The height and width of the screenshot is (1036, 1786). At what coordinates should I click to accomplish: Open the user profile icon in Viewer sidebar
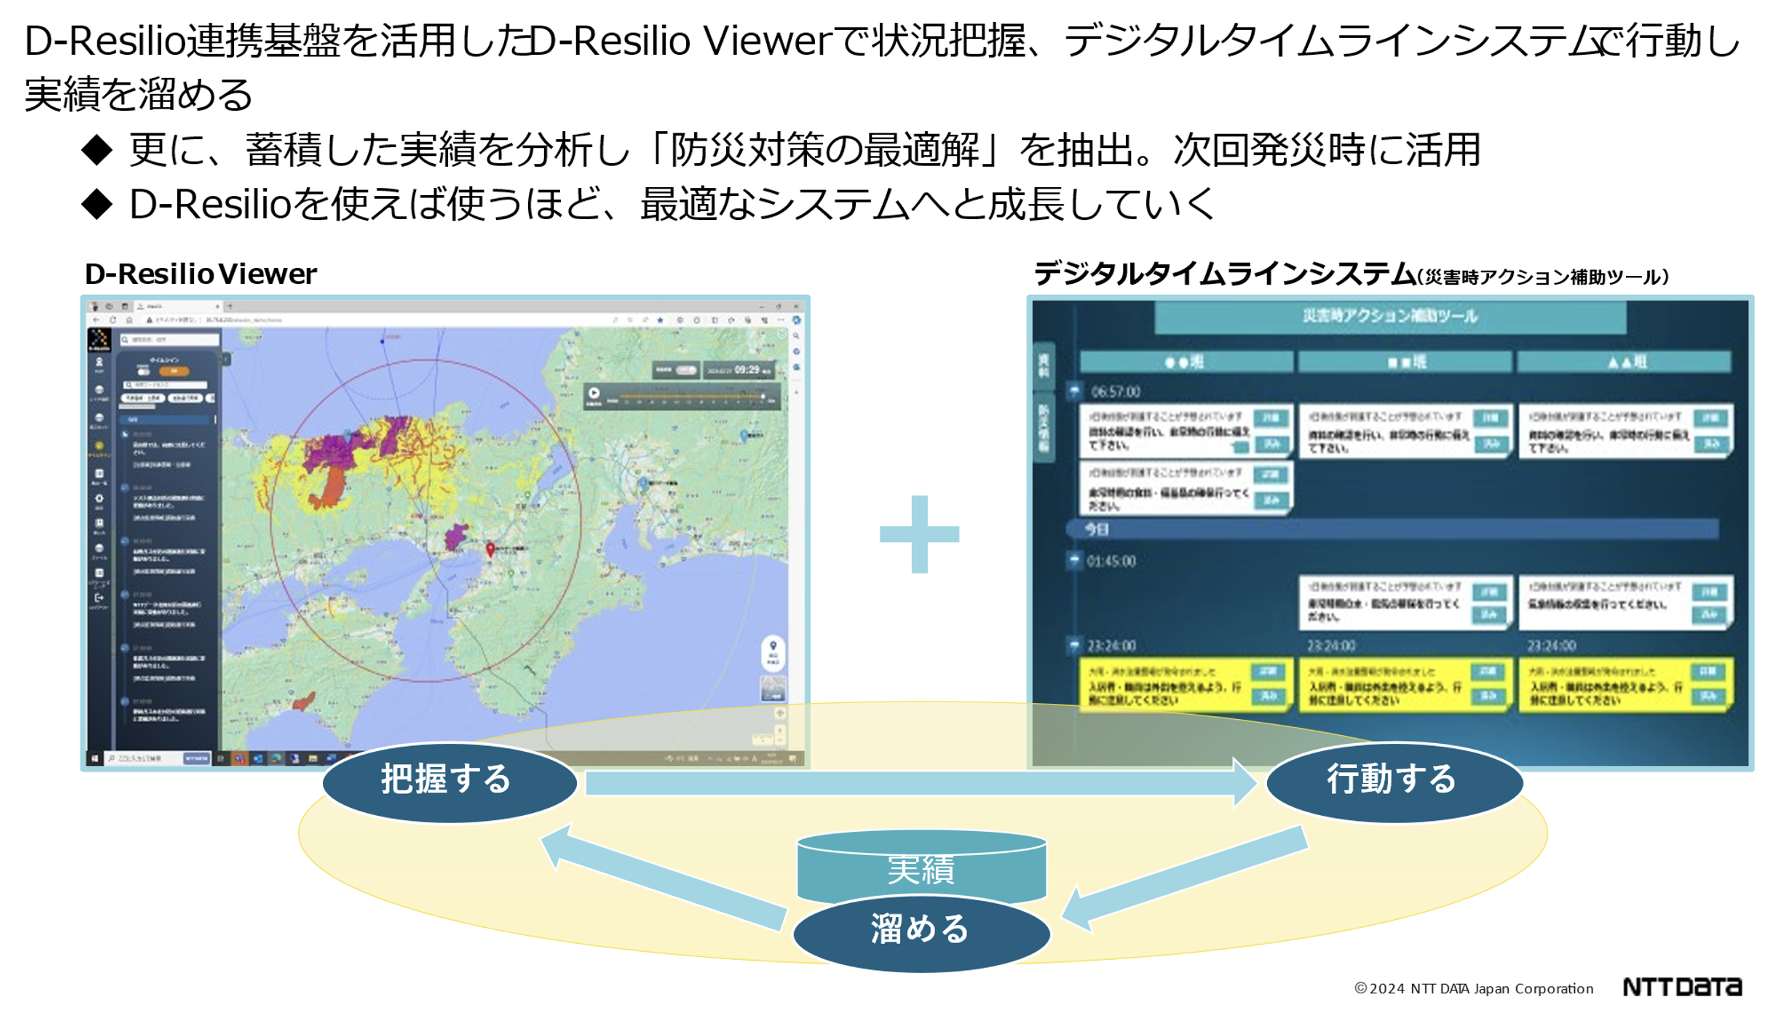pos(99,363)
